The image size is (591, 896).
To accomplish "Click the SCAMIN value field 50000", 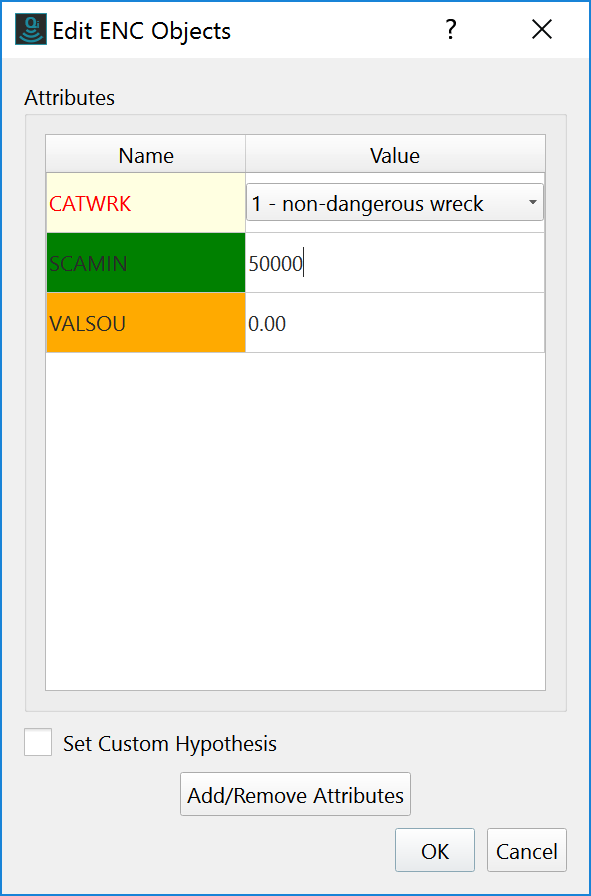I will click(x=395, y=263).
